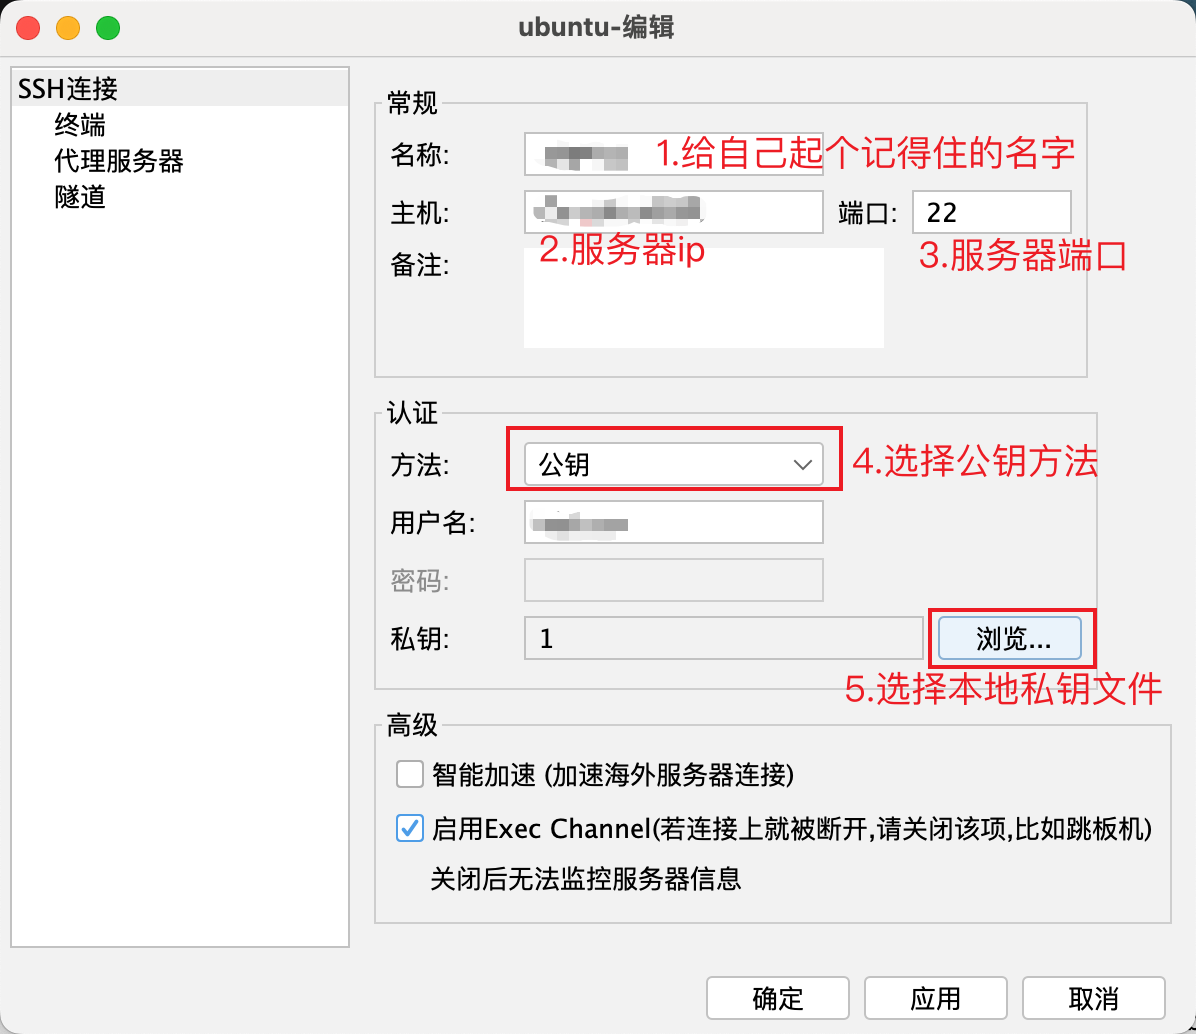This screenshot has width=1196, height=1034.
Task: Click the 应用 button
Action: 935,998
